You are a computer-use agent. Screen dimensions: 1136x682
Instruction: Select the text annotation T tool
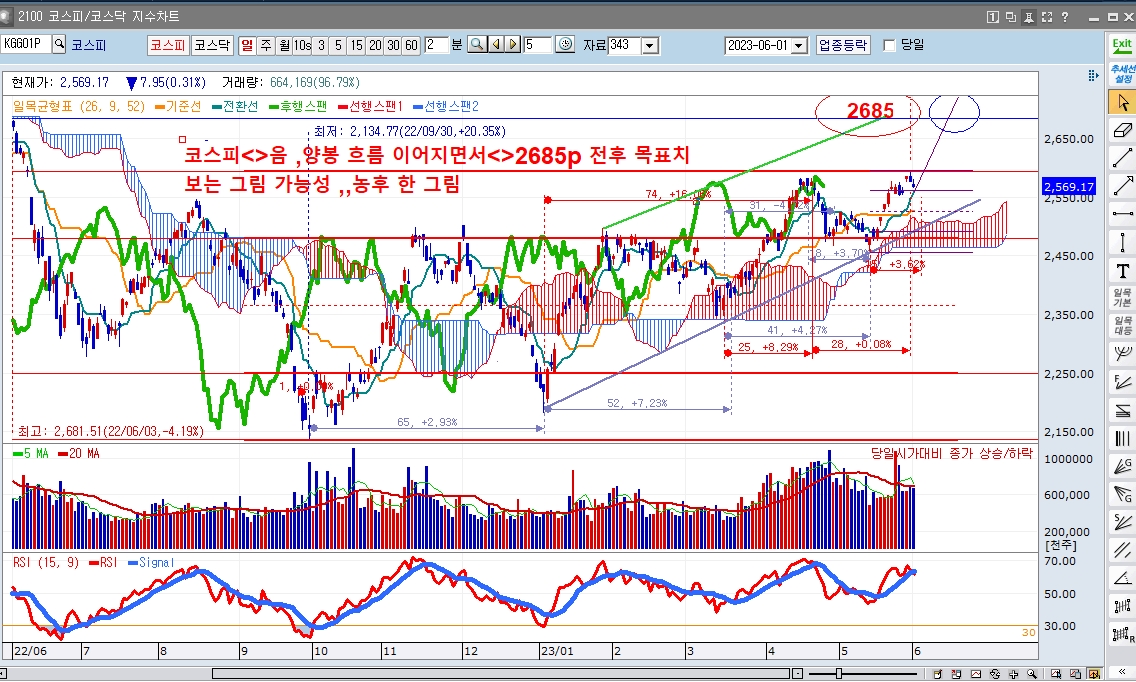tap(1122, 270)
